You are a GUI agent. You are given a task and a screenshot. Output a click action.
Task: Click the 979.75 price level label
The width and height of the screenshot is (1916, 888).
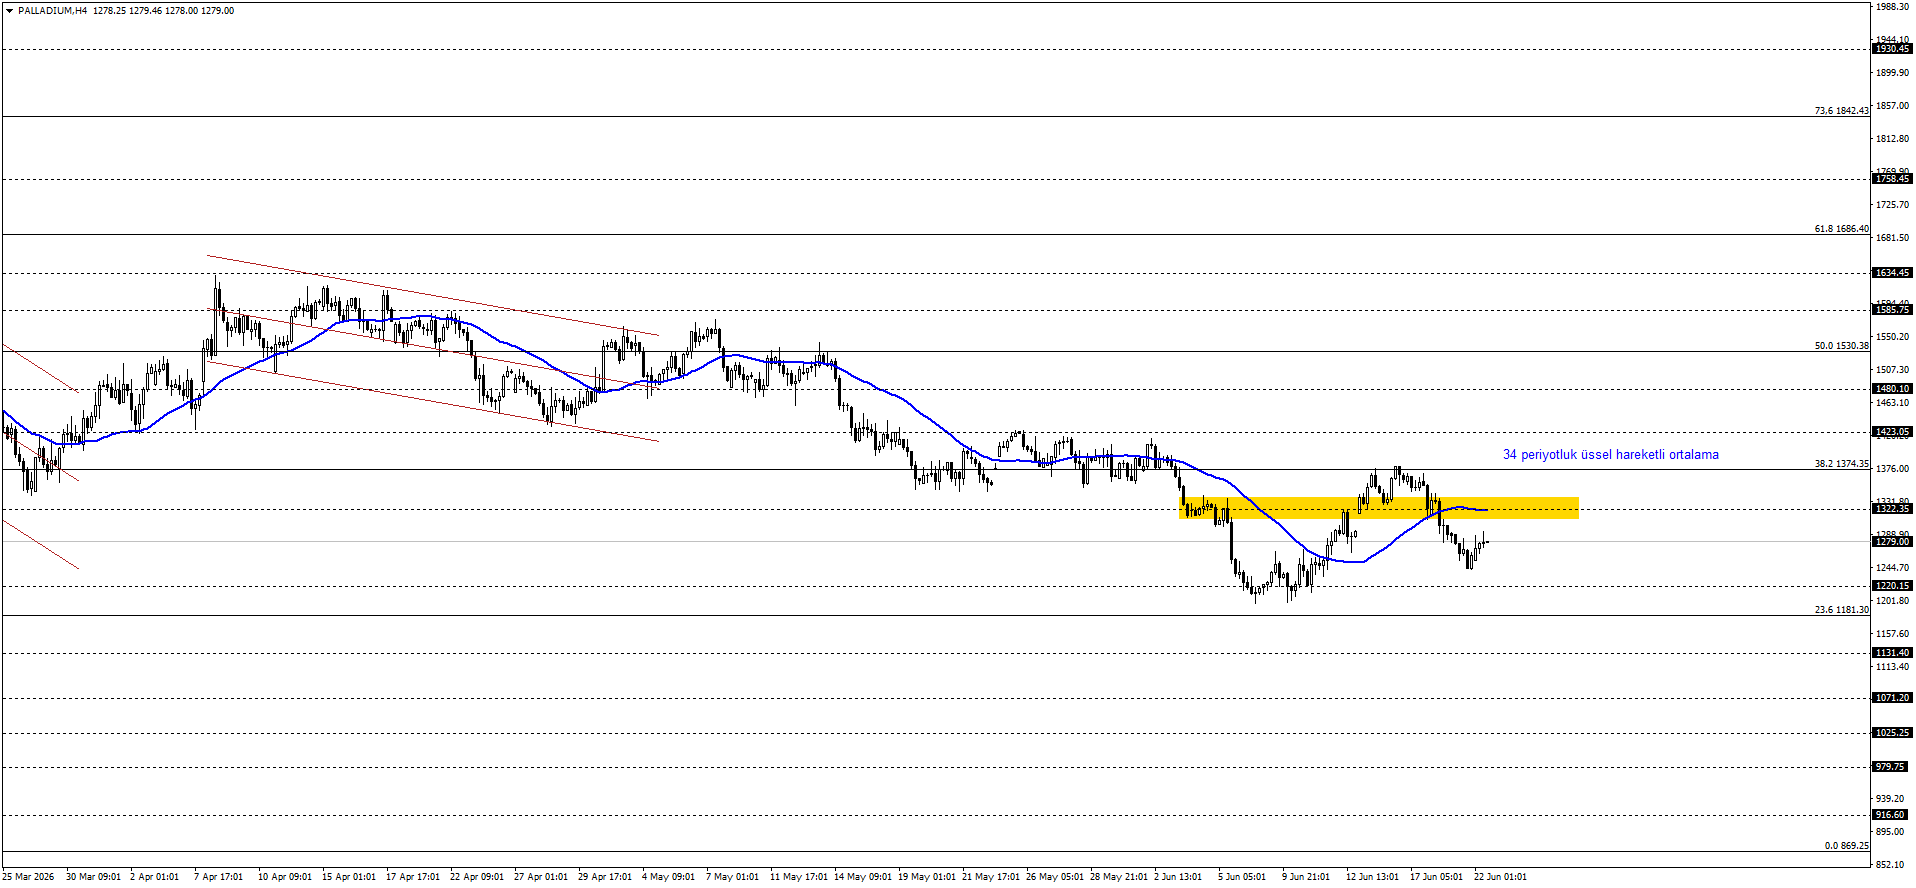pos(1889,767)
